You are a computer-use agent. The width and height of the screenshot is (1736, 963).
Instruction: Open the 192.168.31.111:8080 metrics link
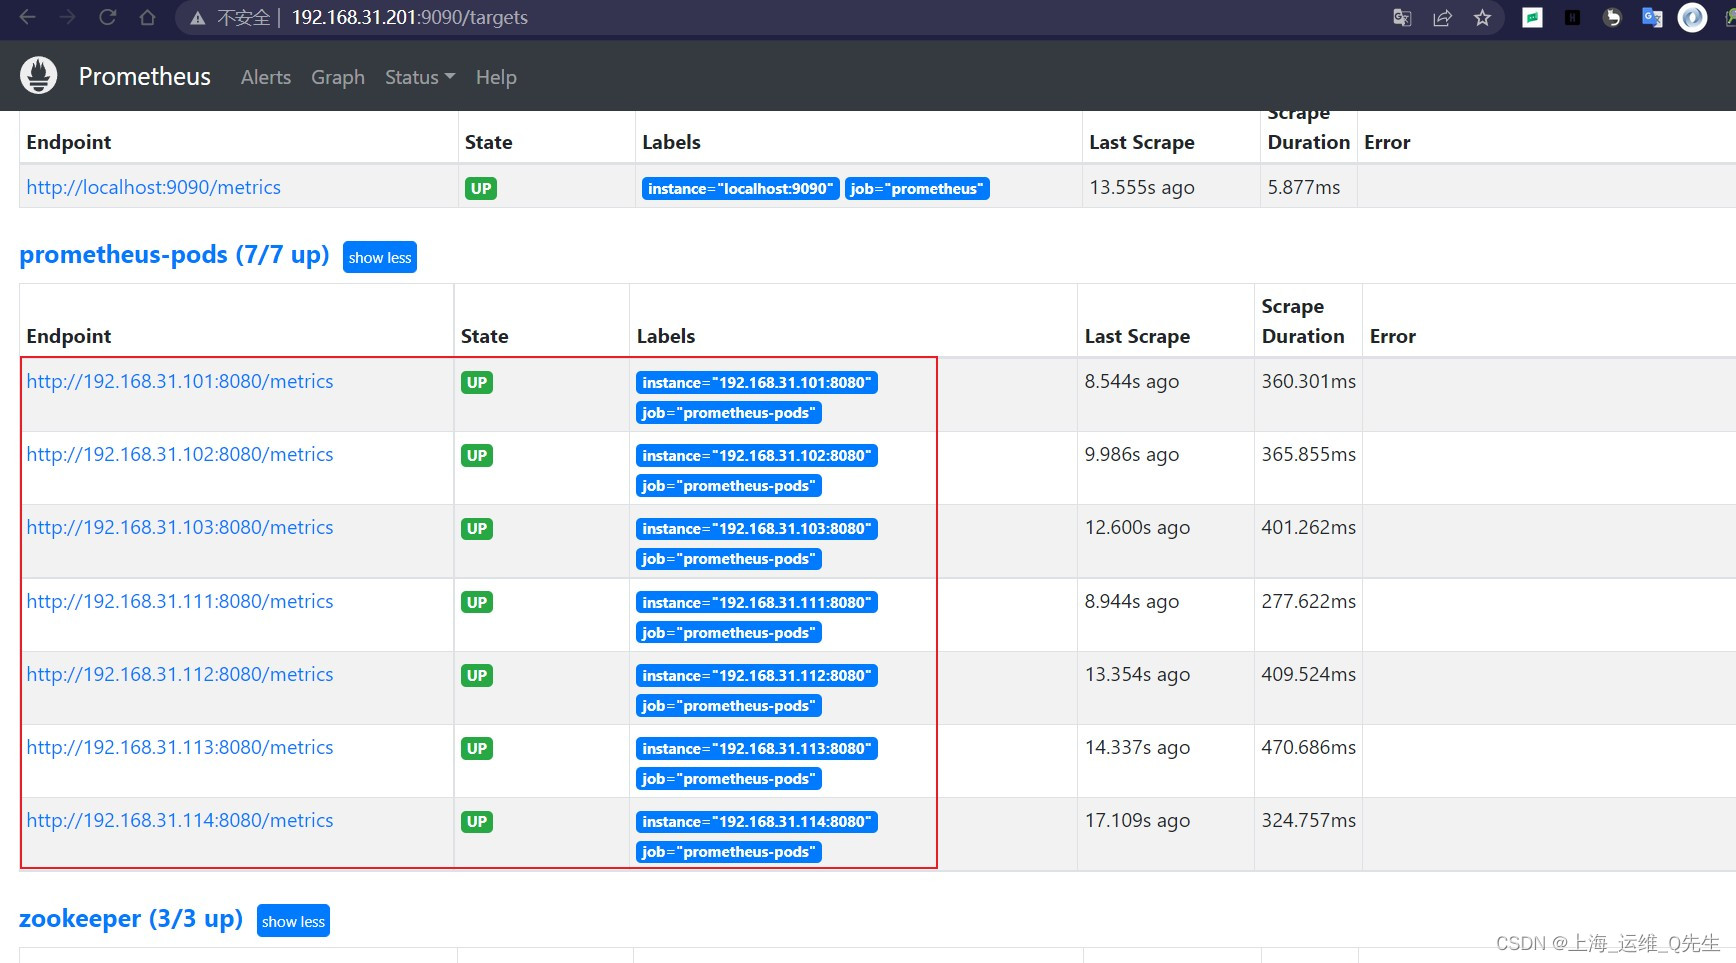pos(180,601)
